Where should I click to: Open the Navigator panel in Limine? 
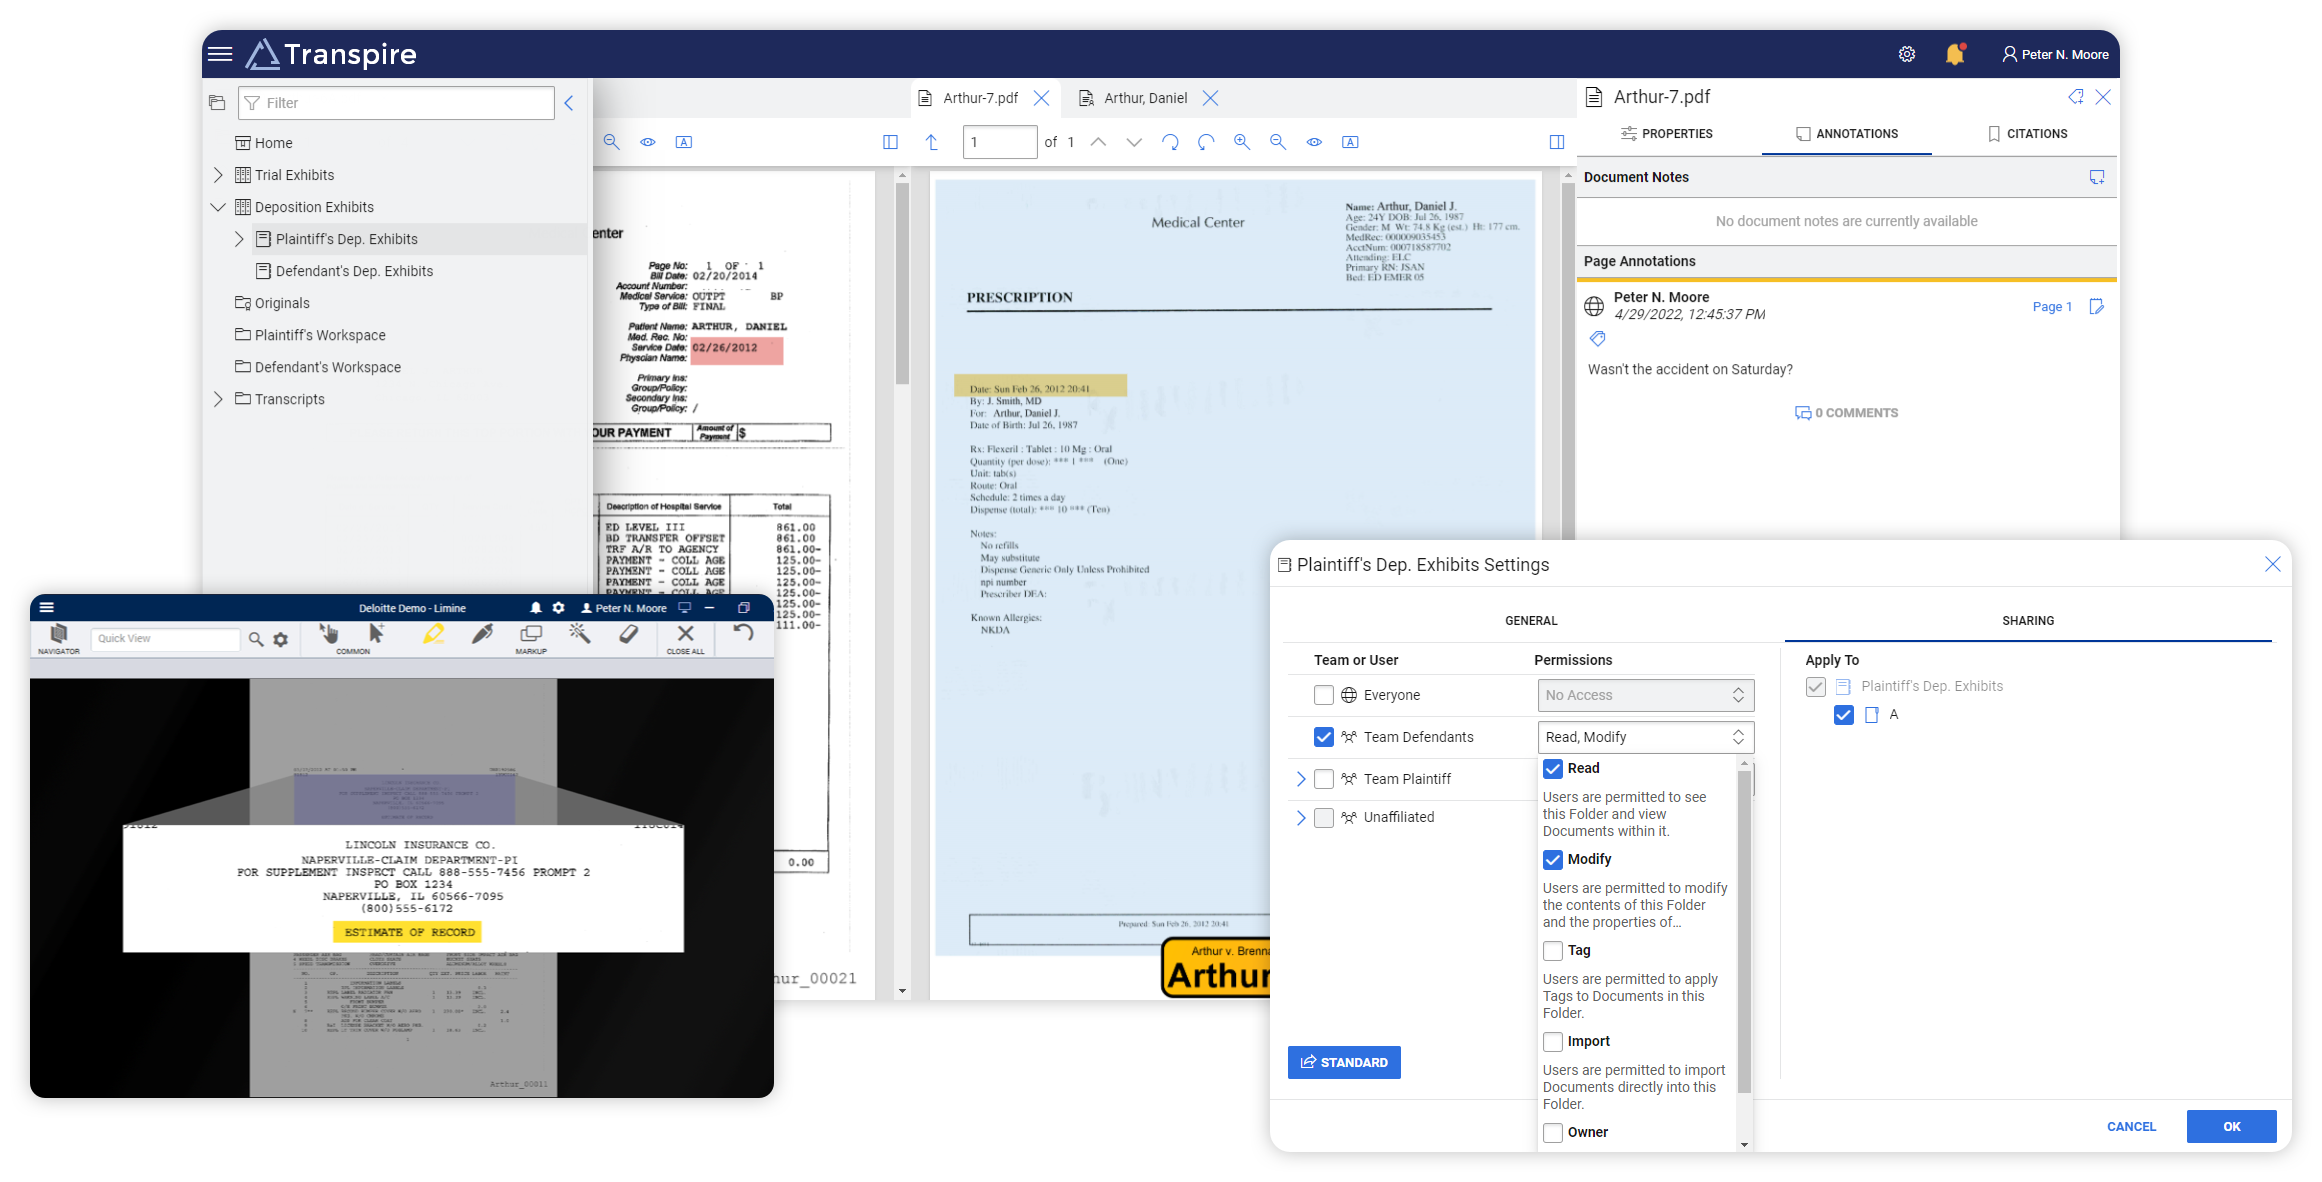58,638
